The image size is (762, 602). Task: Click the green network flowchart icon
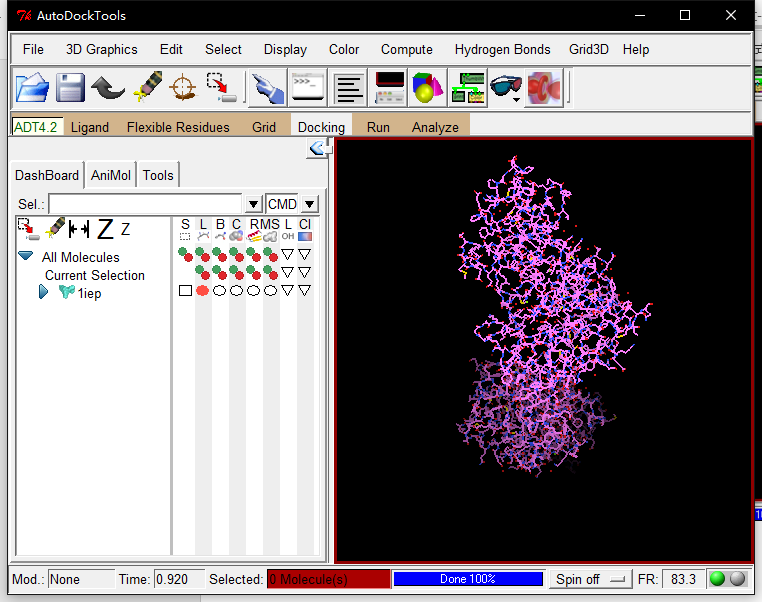(x=468, y=88)
